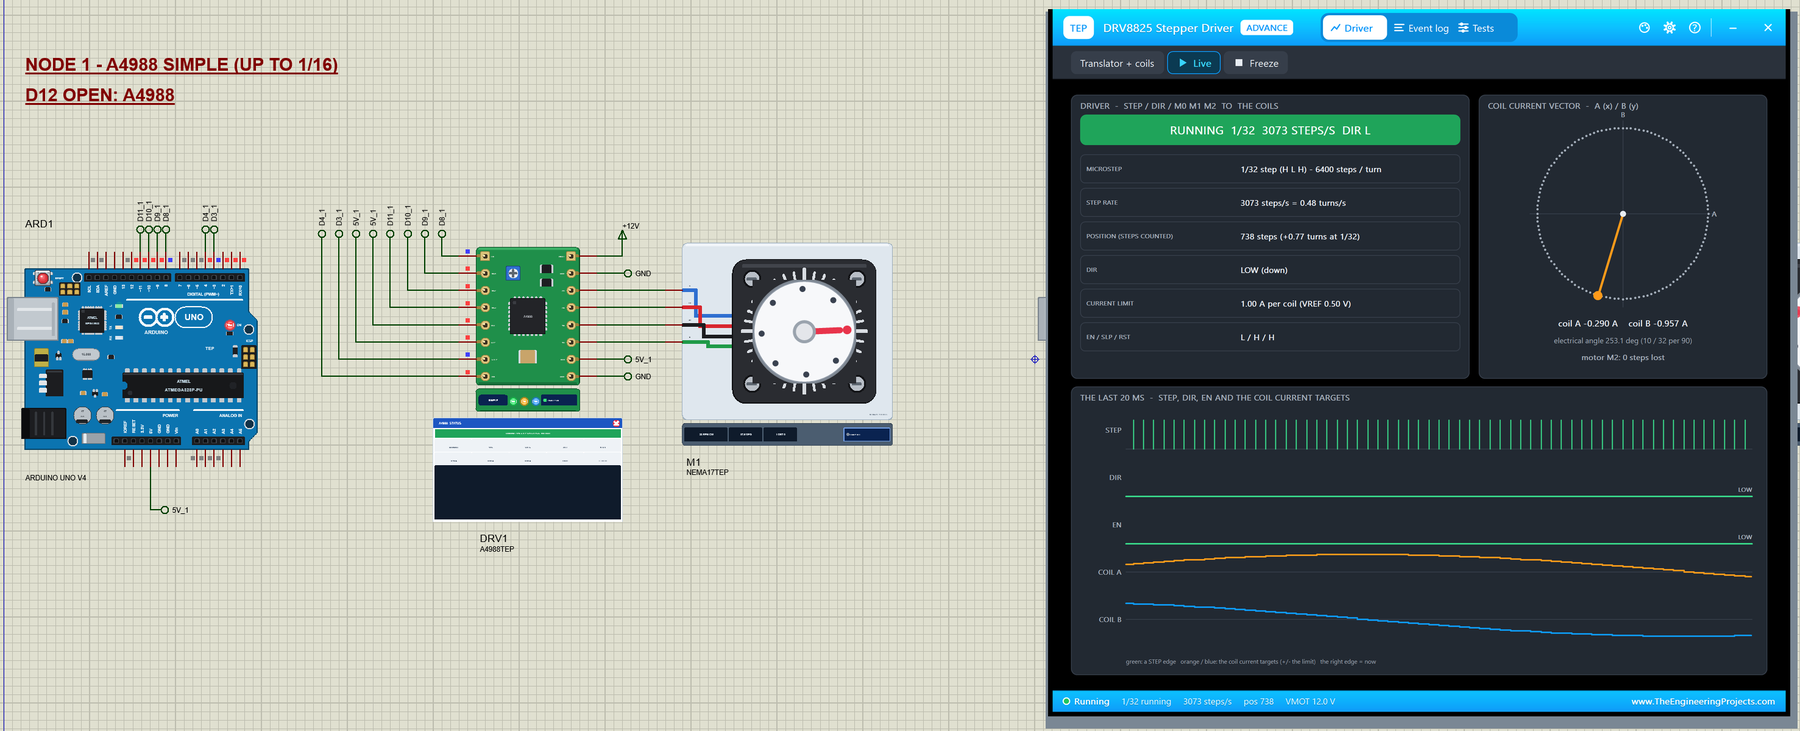This screenshot has height=731, width=1800.
Task: Activate Live mode
Action: pos(1194,63)
